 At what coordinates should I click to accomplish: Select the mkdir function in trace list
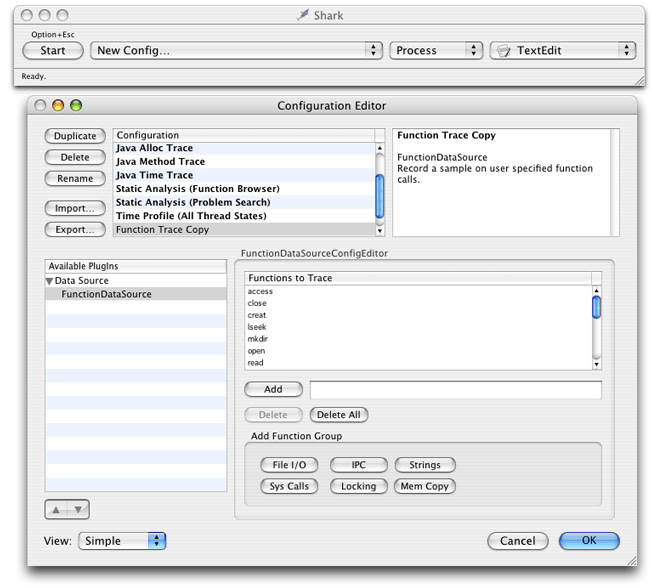[x=257, y=339]
